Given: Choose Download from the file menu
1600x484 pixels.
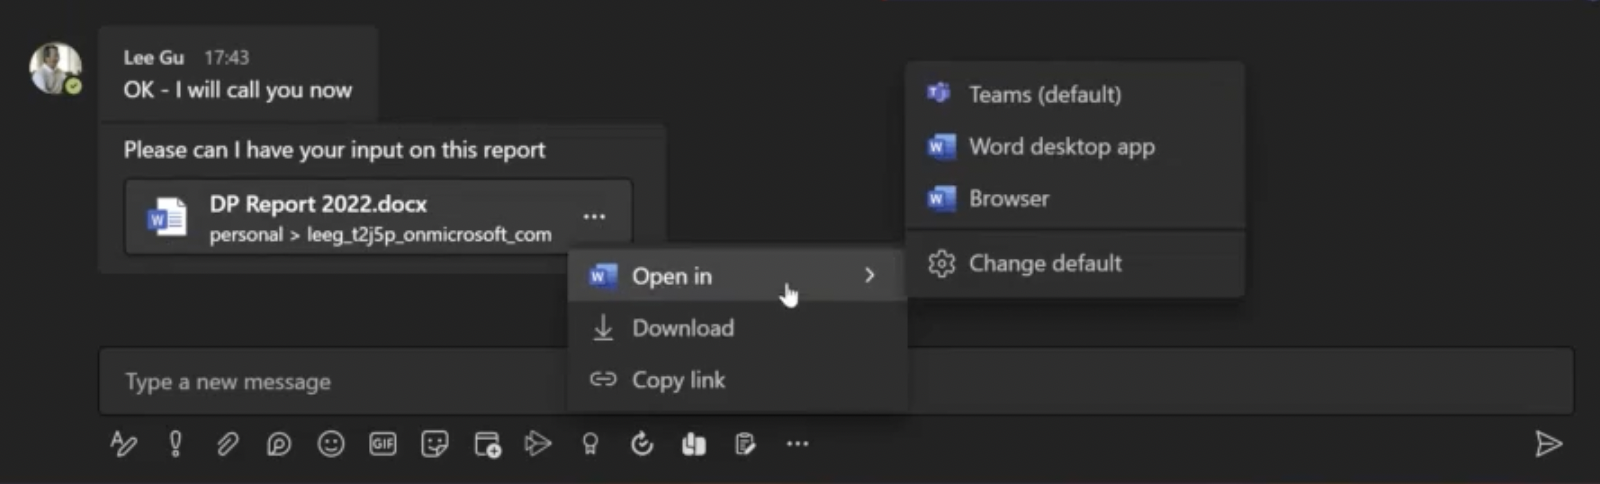Looking at the screenshot, I should coord(737,327).
